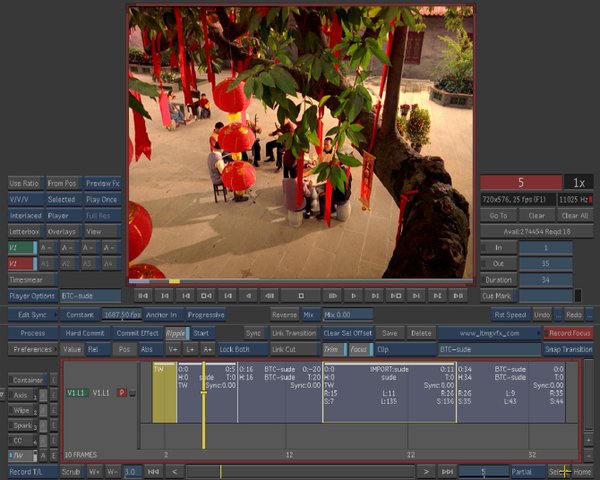Click the Hard Commit button
Image resolution: width=600 pixels, height=480 pixels.
[x=85, y=333]
